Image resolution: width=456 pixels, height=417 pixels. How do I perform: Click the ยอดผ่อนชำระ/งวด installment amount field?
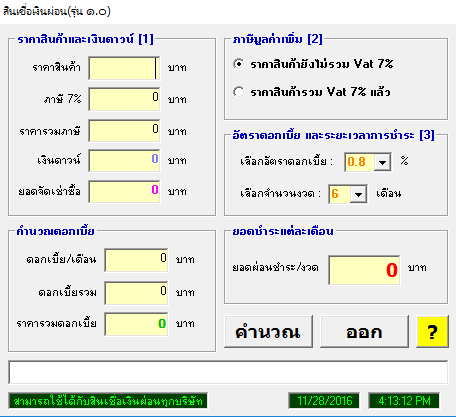(364, 270)
